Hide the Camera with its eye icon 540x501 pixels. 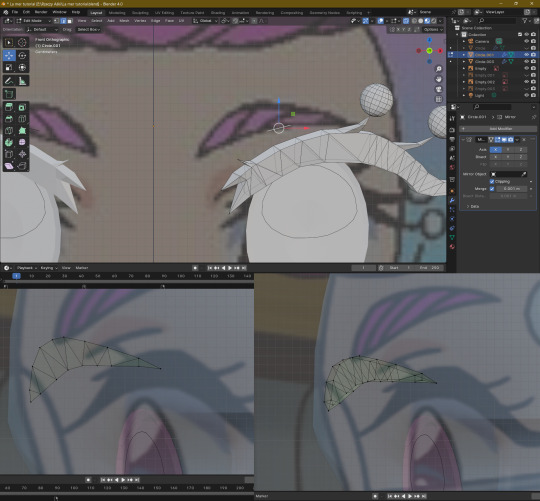click(527, 41)
